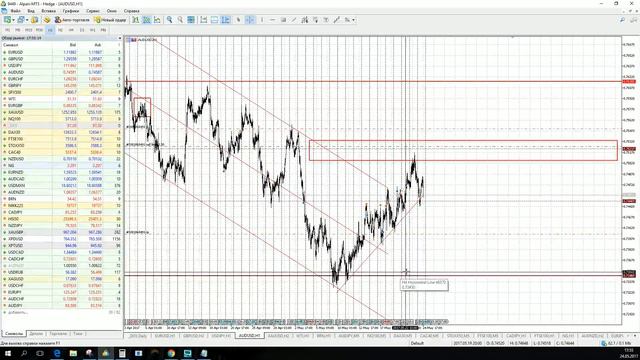Select the equidistant channel tool

304,20
